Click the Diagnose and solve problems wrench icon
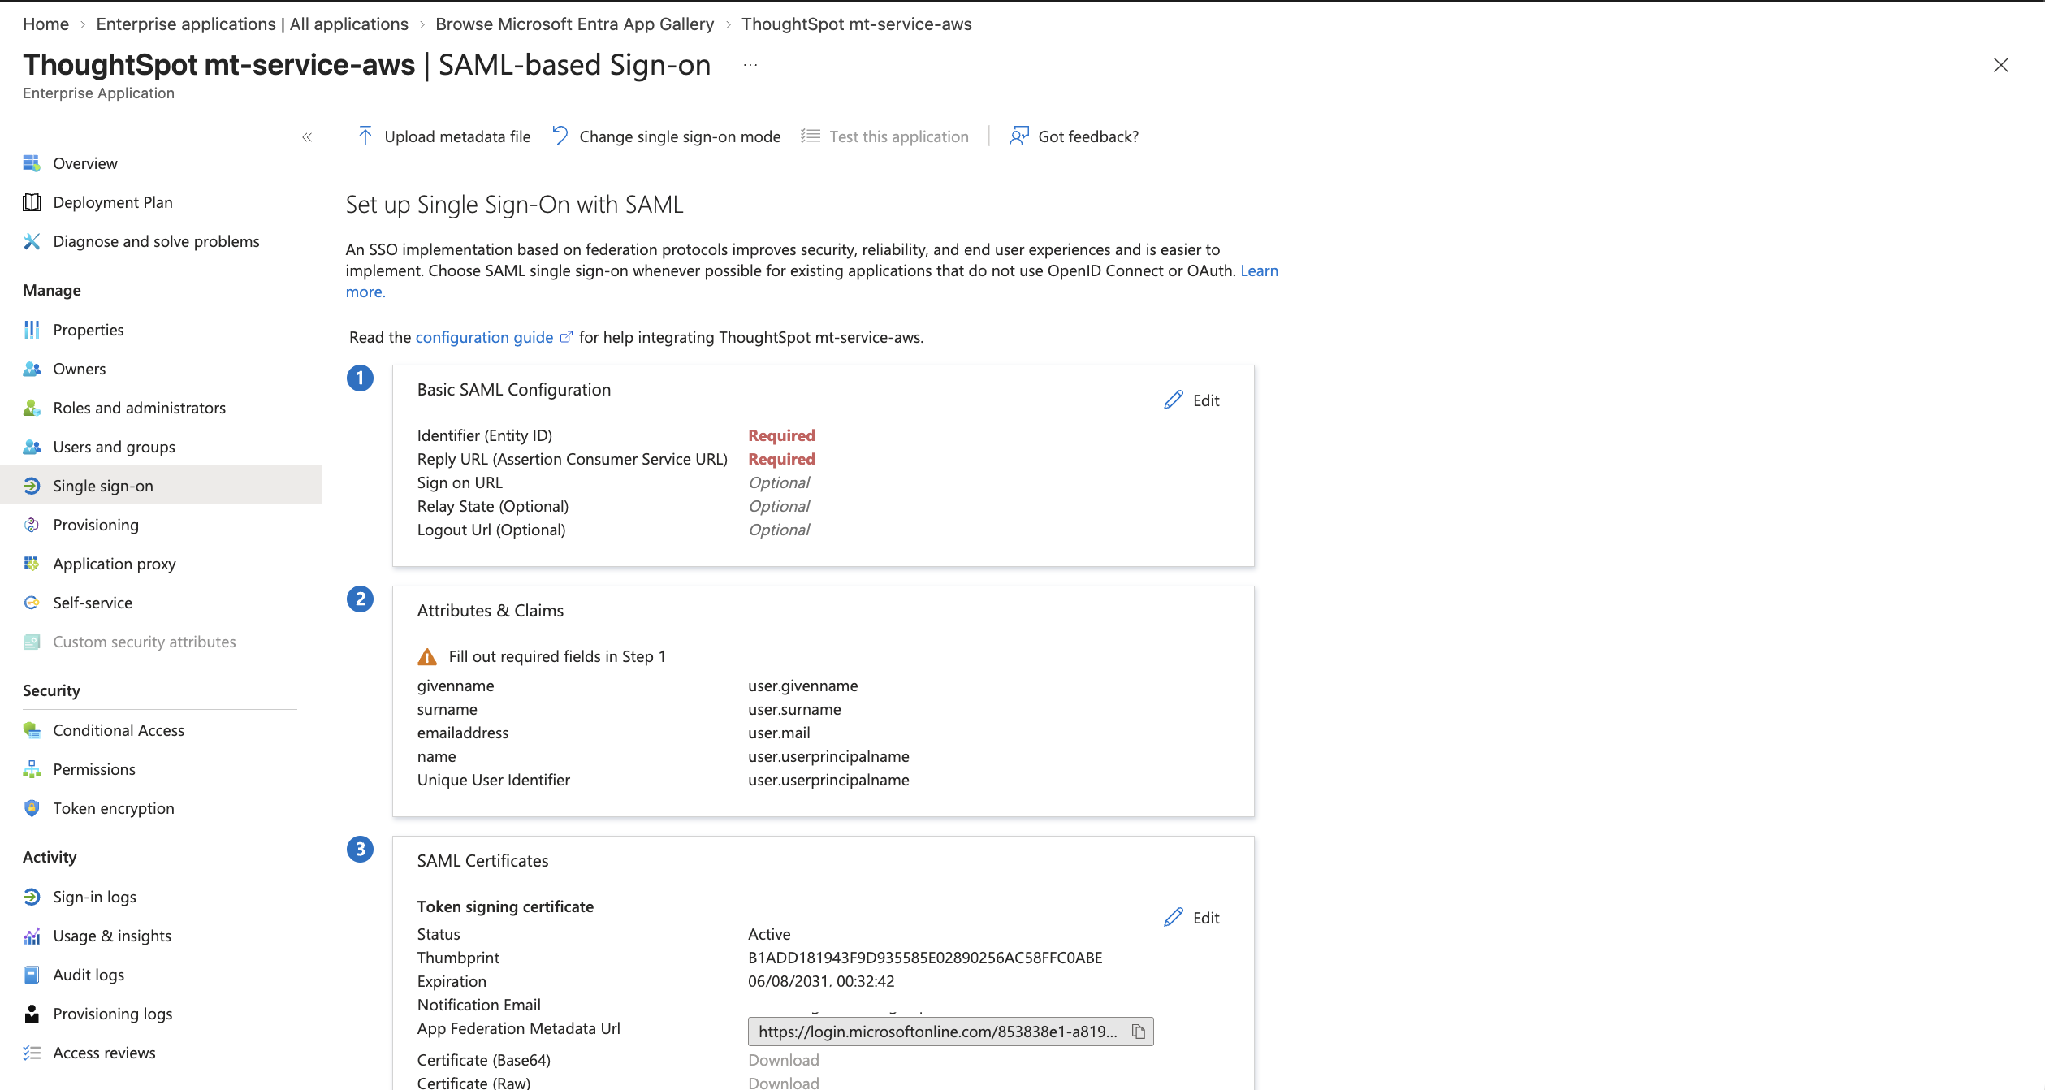Image resolution: width=2045 pixels, height=1090 pixels. tap(32, 241)
